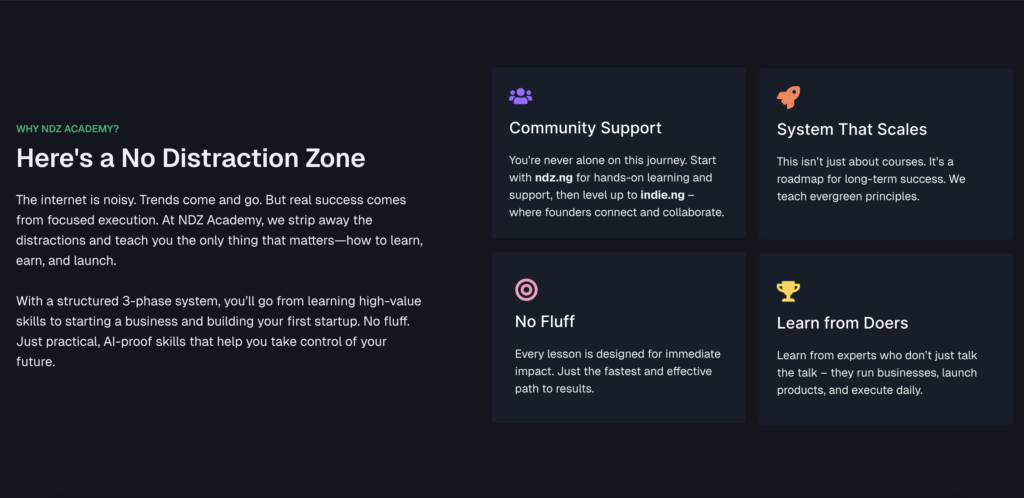Viewport: 1024px width, 498px height.
Task: Click the Community Support card description text
Action: 616,186
